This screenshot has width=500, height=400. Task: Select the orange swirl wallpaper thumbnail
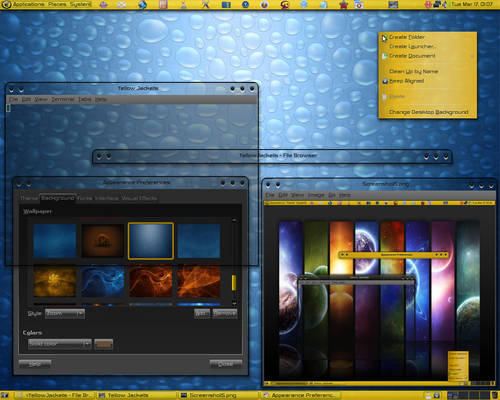coord(151,281)
